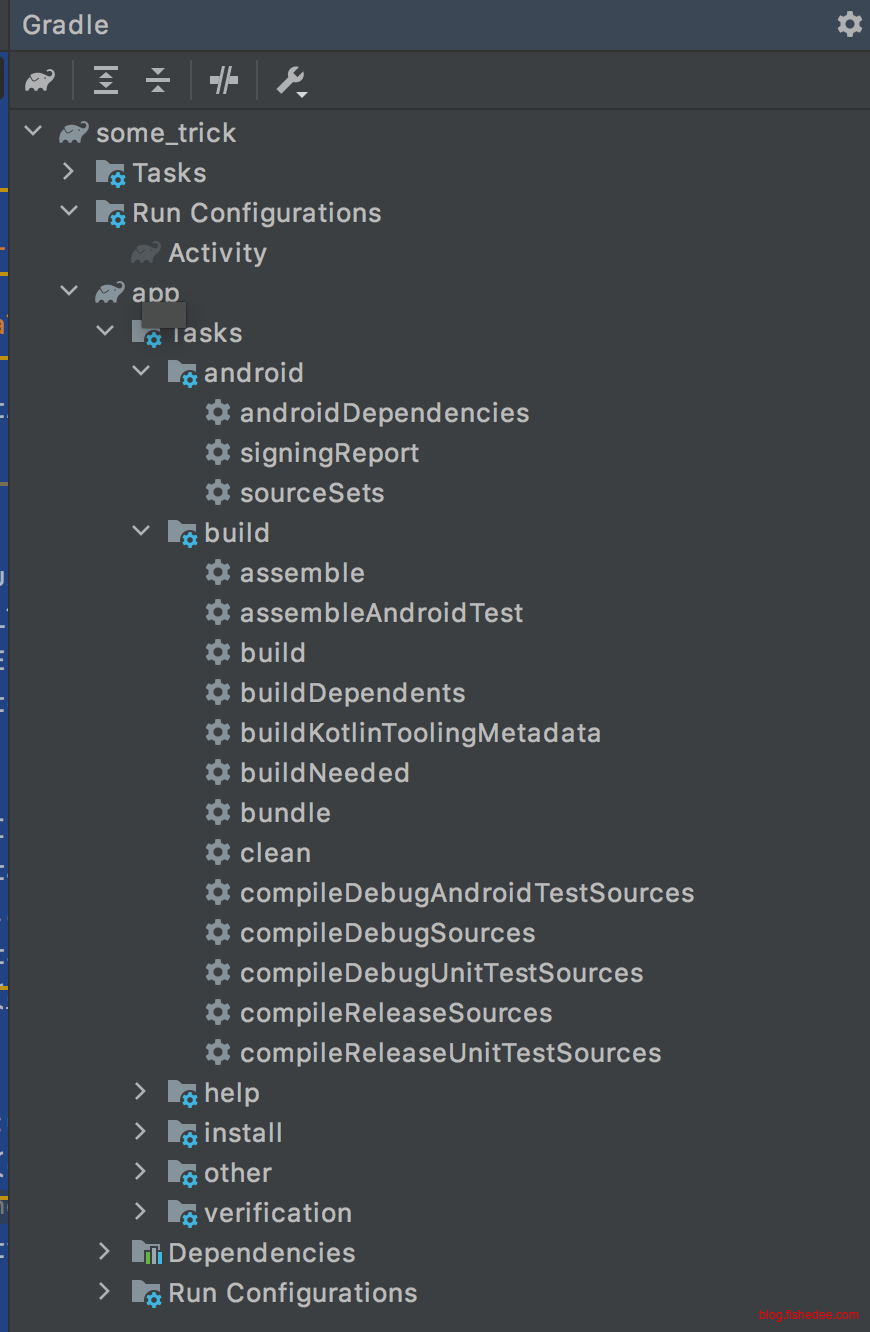Collapse the android task group
Image resolution: width=870 pixels, height=1332 pixels.
(x=141, y=372)
